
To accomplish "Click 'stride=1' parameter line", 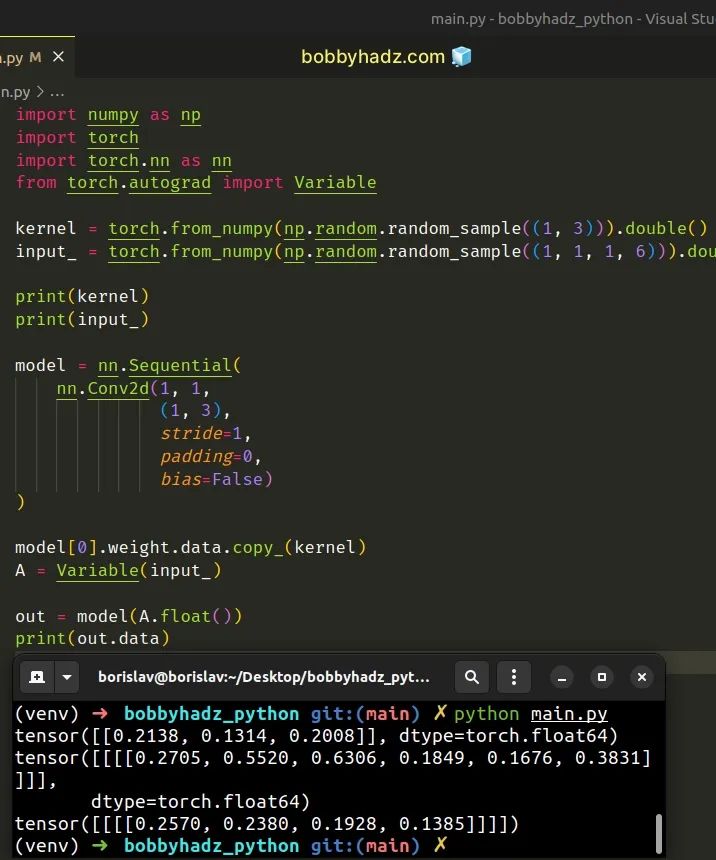I will point(206,433).
